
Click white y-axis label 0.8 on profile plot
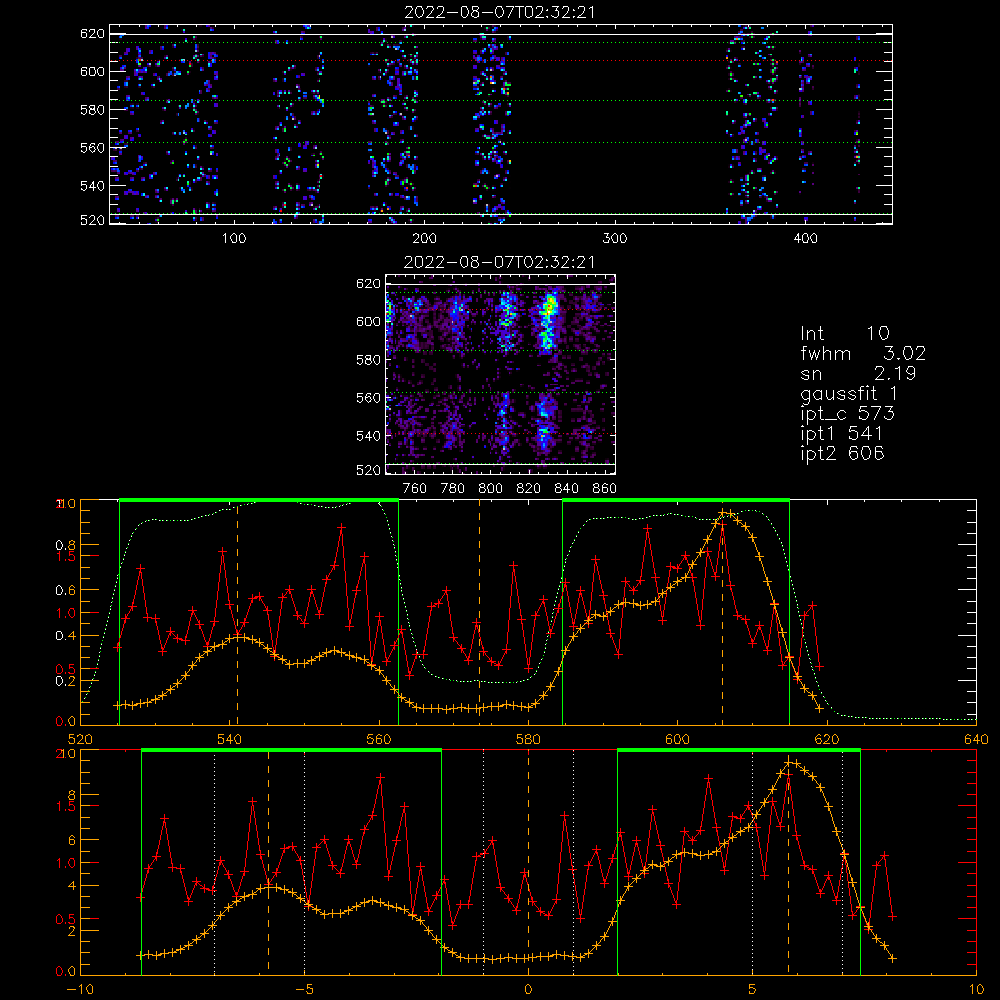pos(65,545)
